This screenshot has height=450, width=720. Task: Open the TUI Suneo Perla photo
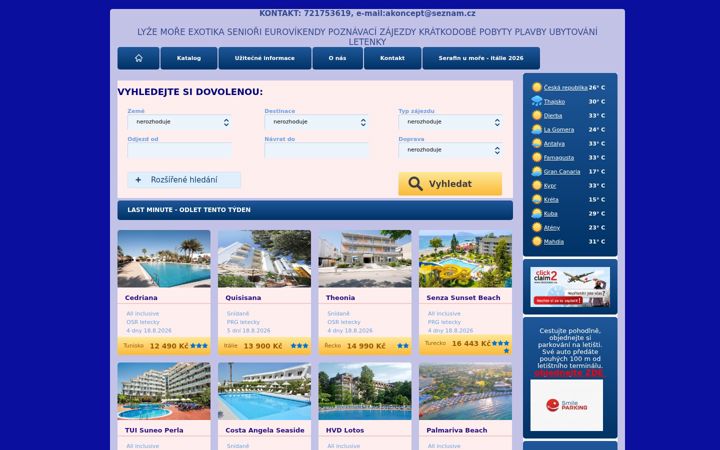(x=164, y=391)
